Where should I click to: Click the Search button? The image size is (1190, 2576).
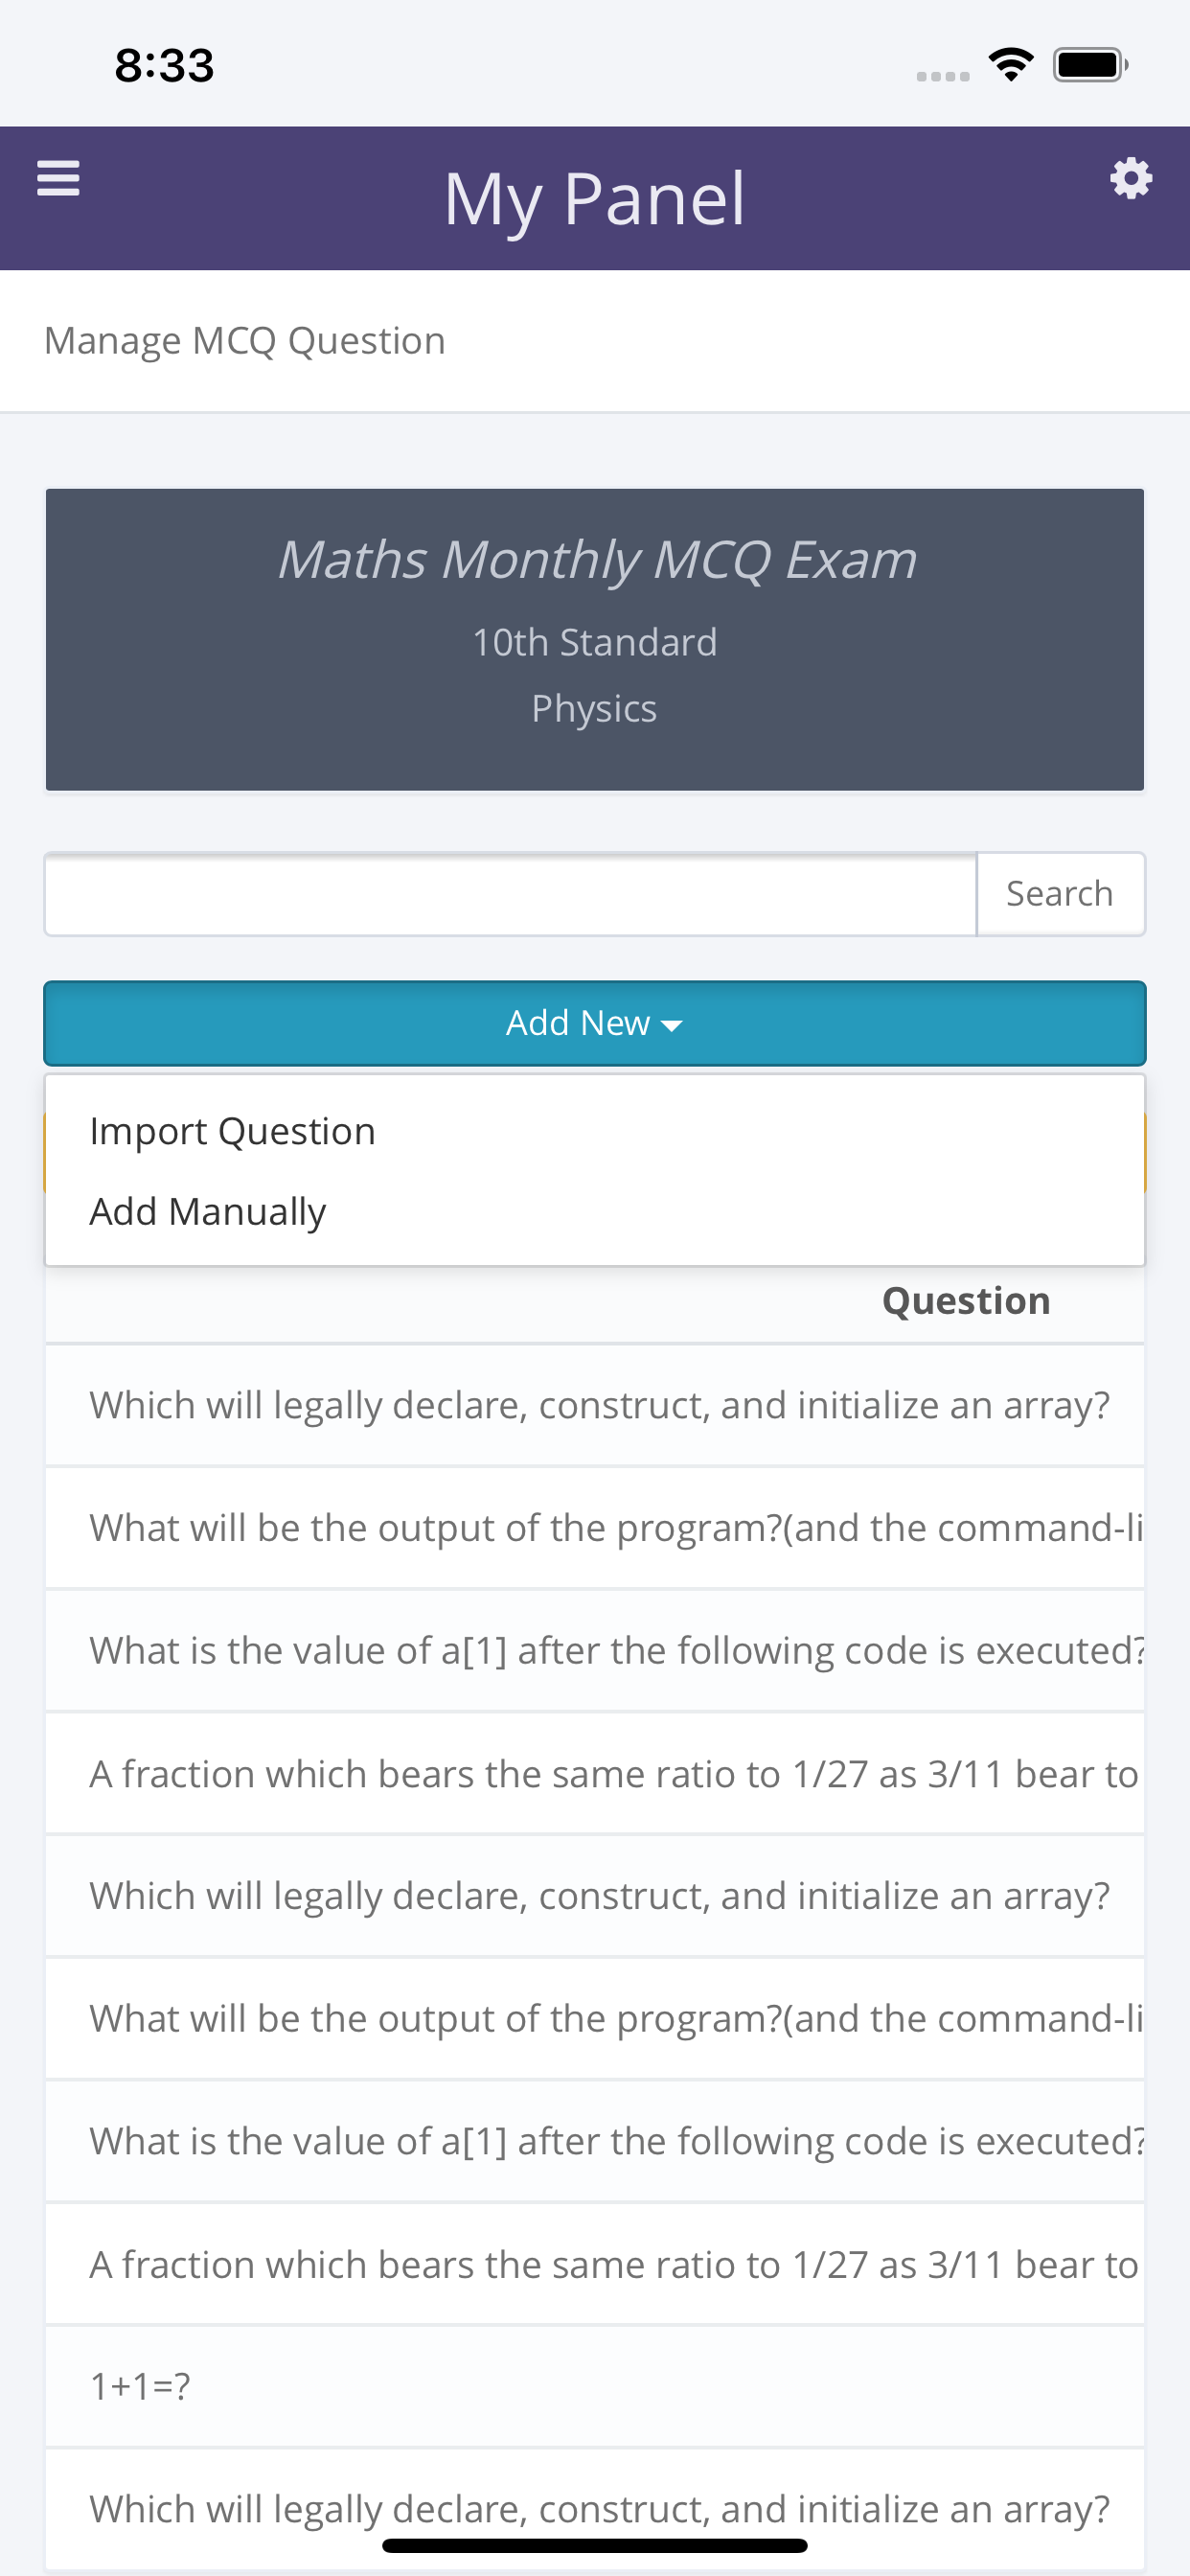[x=1060, y=894]
